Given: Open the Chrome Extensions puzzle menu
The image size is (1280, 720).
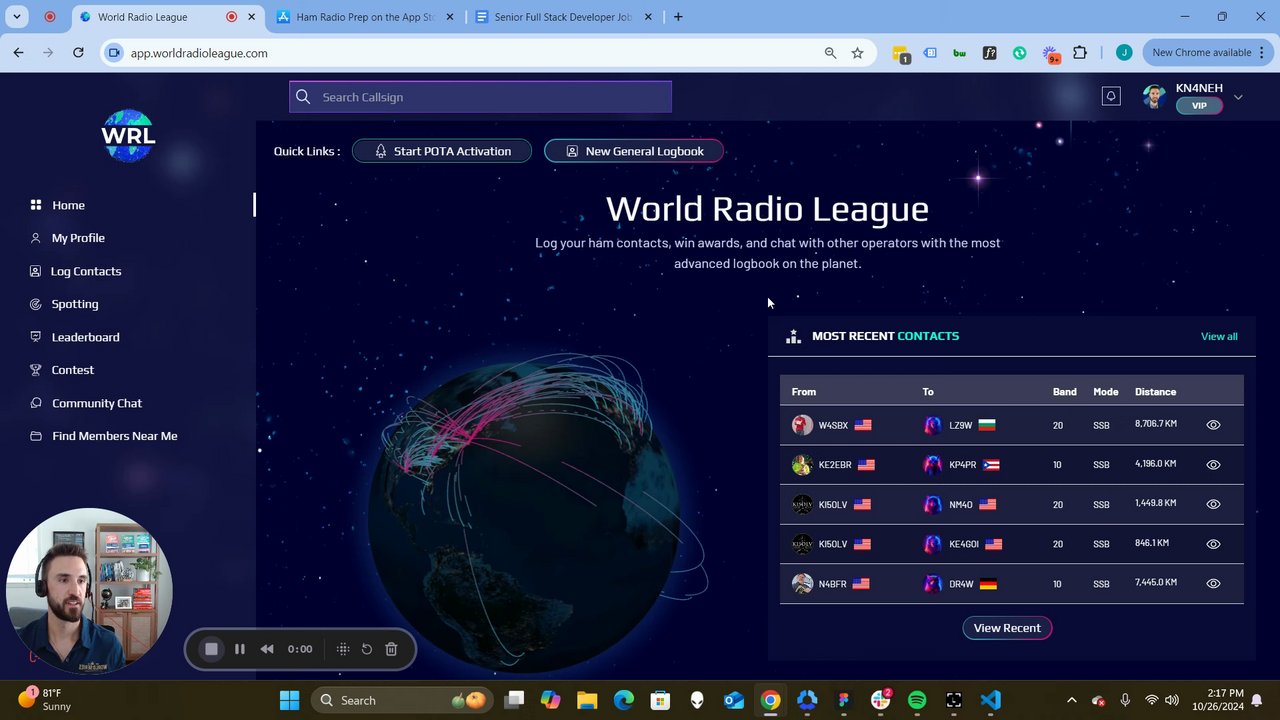Looking at the screenshot, I should click(x=1080, y=53).
